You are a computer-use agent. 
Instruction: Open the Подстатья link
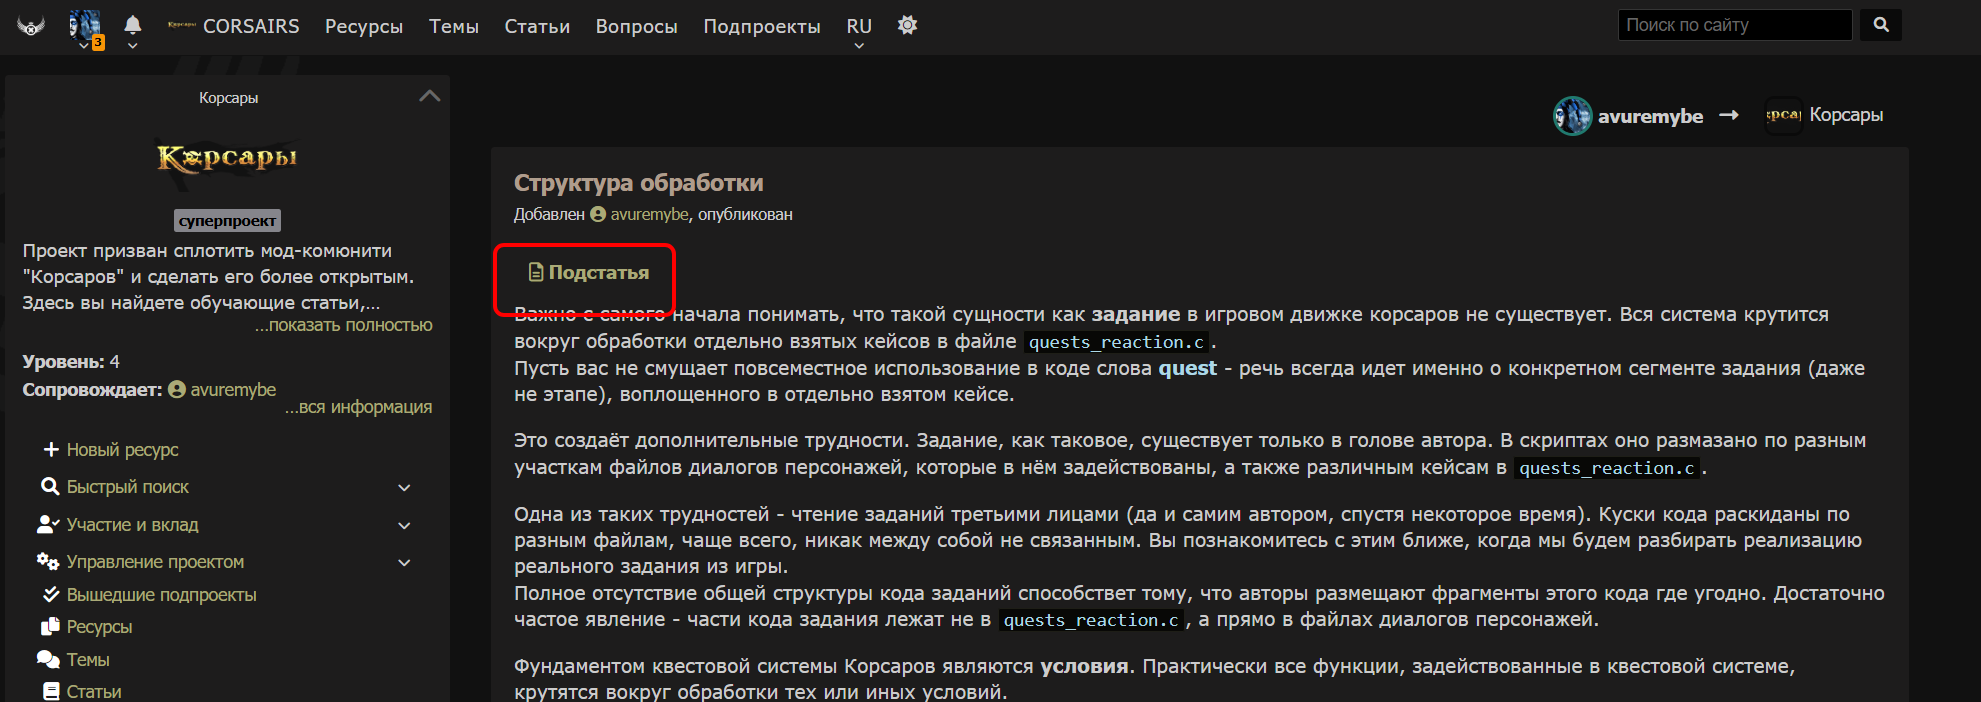pos(598,273)
